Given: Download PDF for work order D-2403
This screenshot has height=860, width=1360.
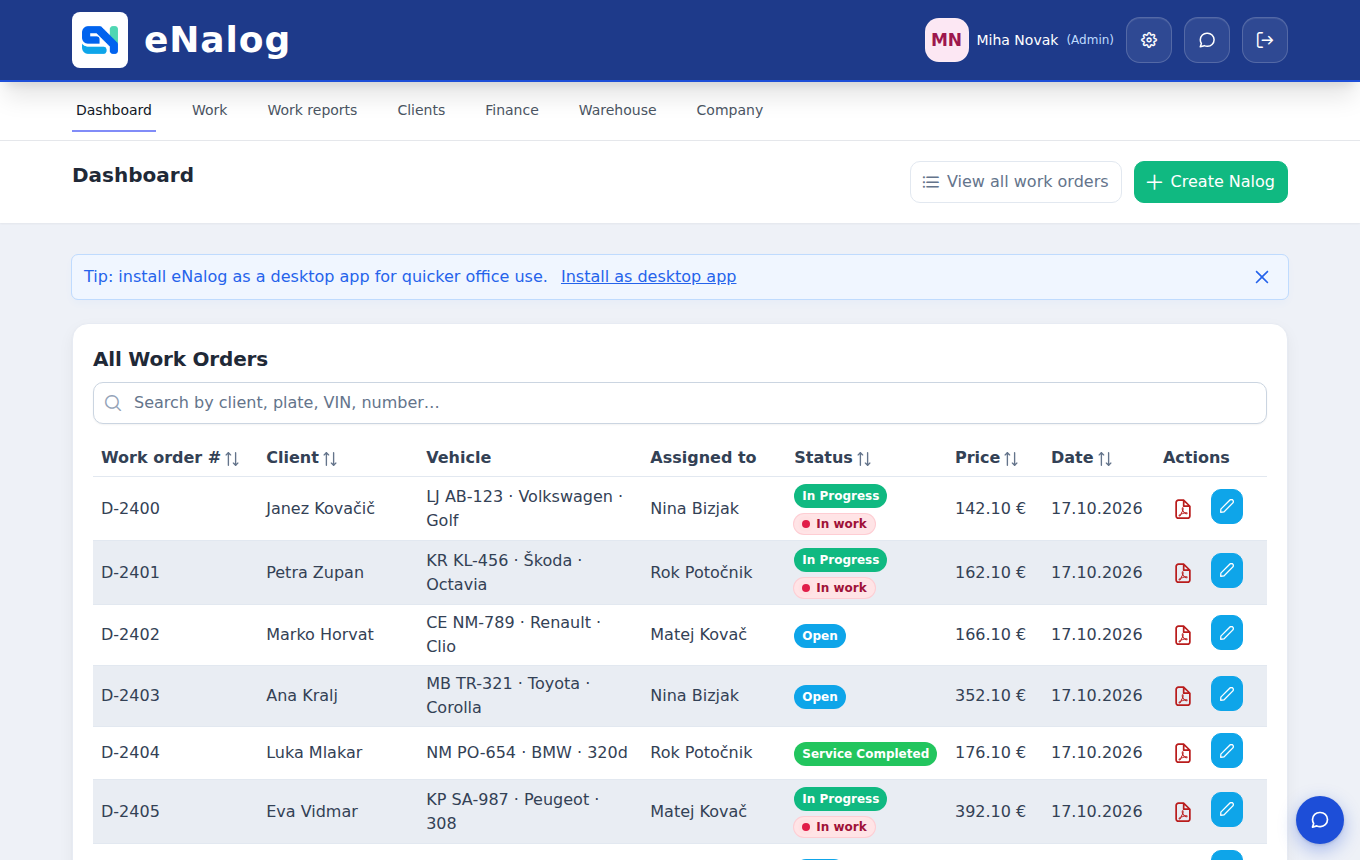Looking at the screenshot, I should pyautogui.click(x=1183, y=696).
